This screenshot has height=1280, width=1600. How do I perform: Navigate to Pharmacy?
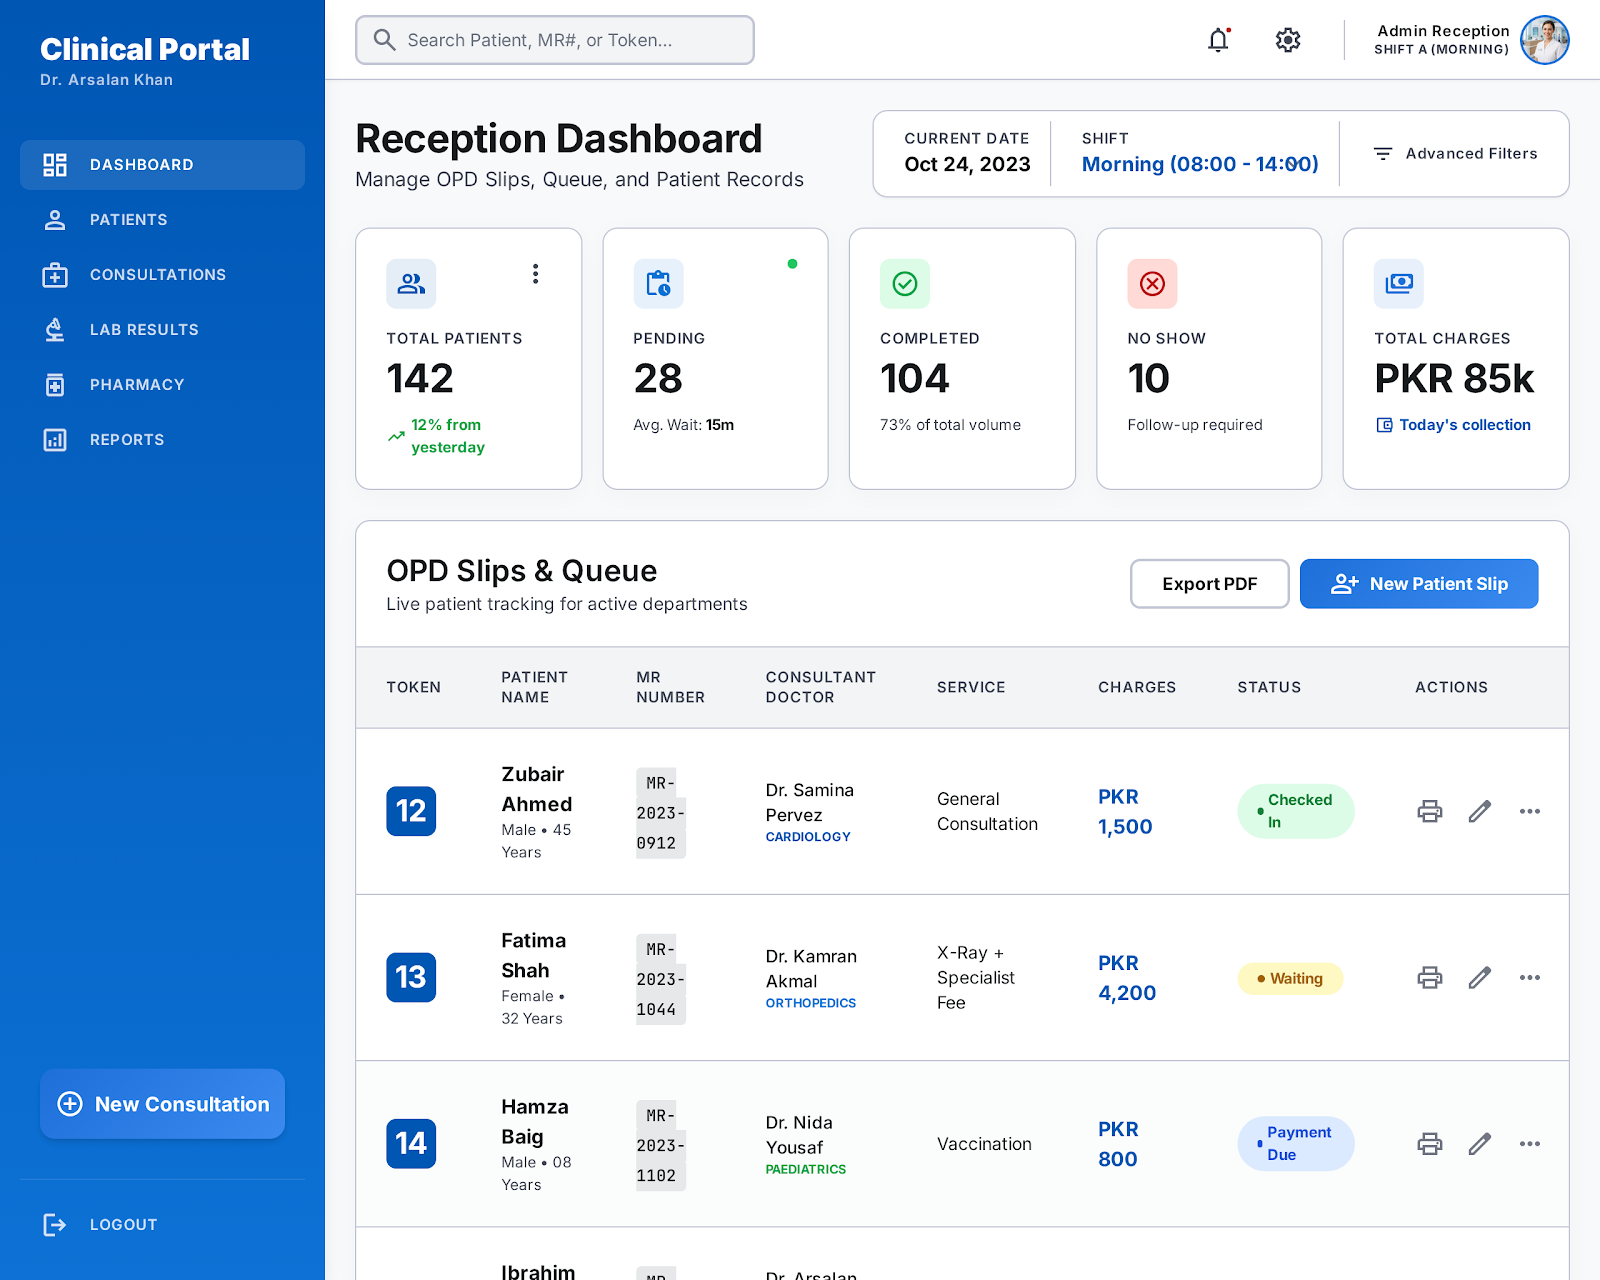[x=162, y=385]
